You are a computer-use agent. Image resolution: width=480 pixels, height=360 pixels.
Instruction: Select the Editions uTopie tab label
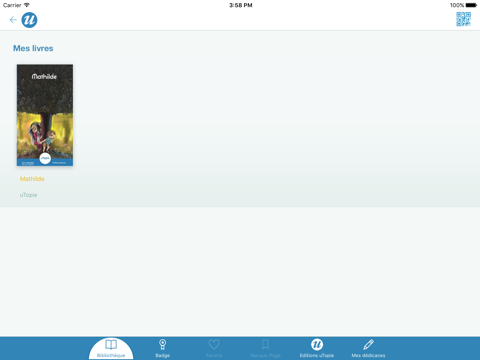(317, 356)
